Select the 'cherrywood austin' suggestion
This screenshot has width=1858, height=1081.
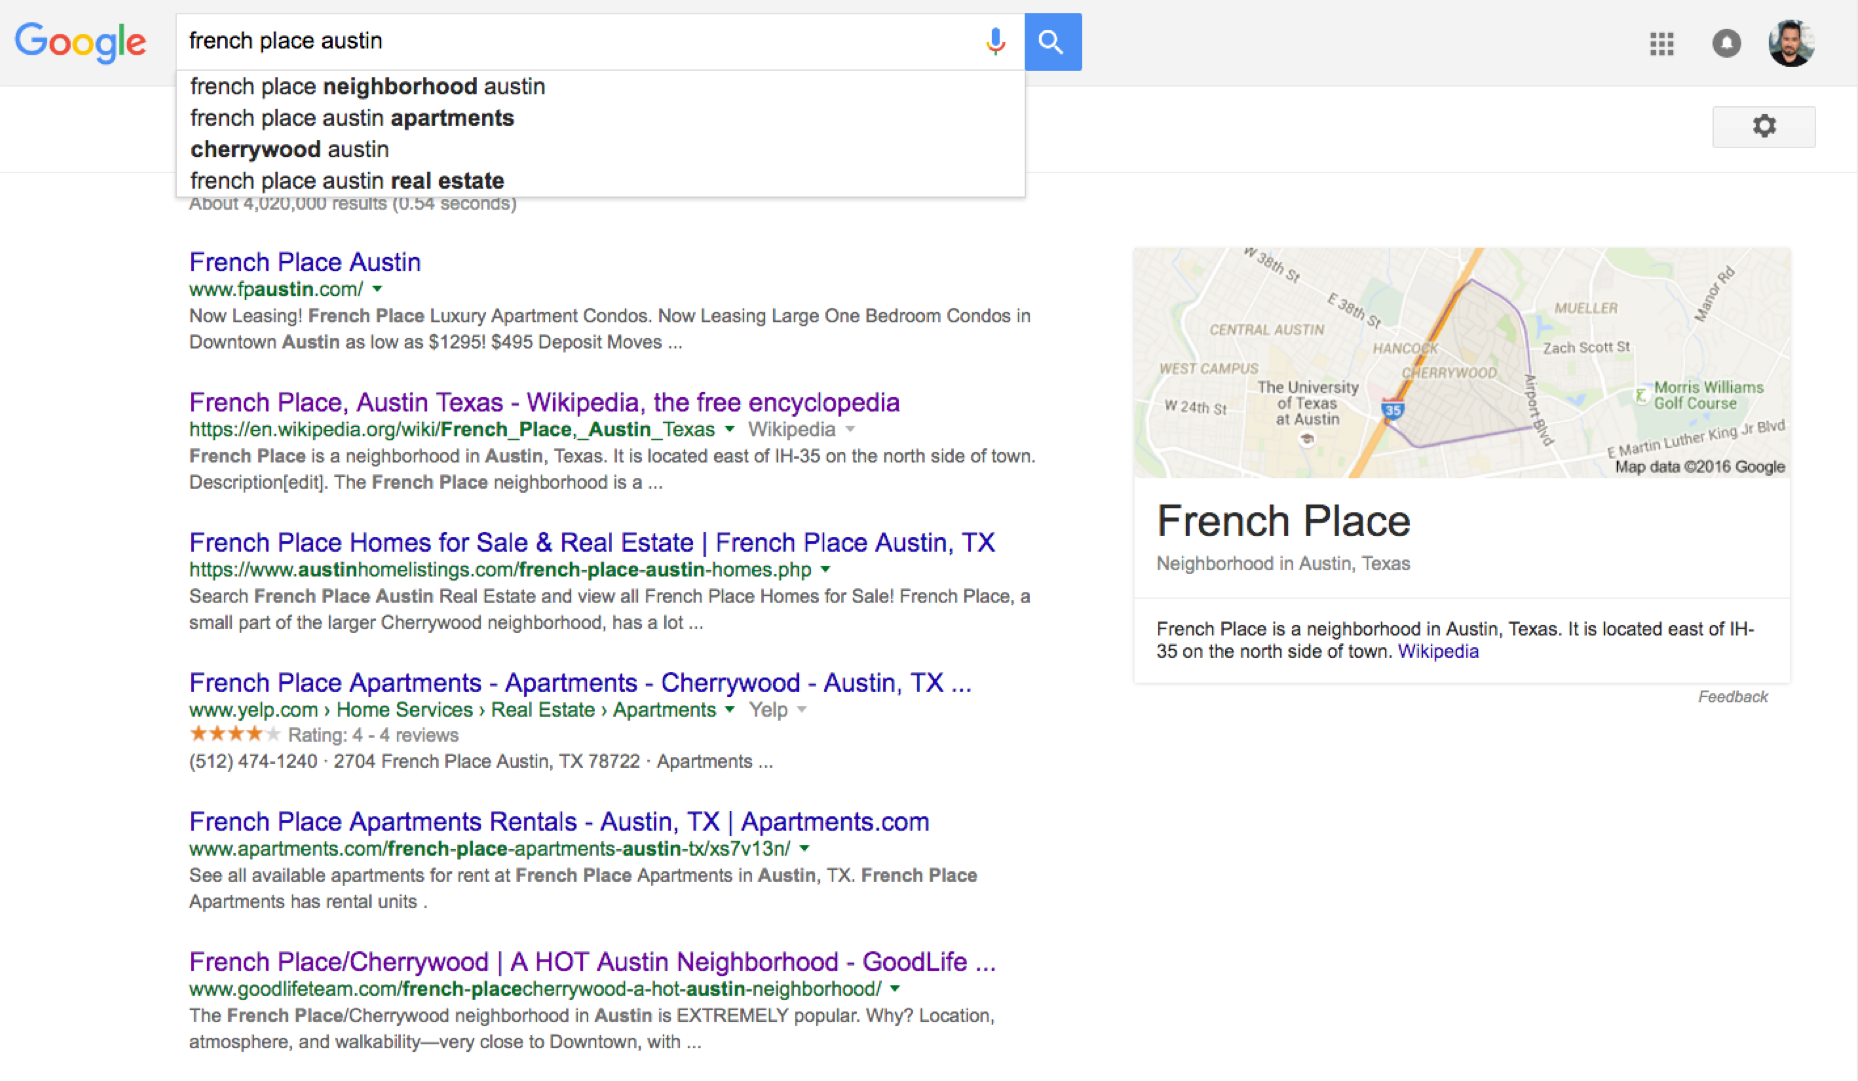coord(288,149)
